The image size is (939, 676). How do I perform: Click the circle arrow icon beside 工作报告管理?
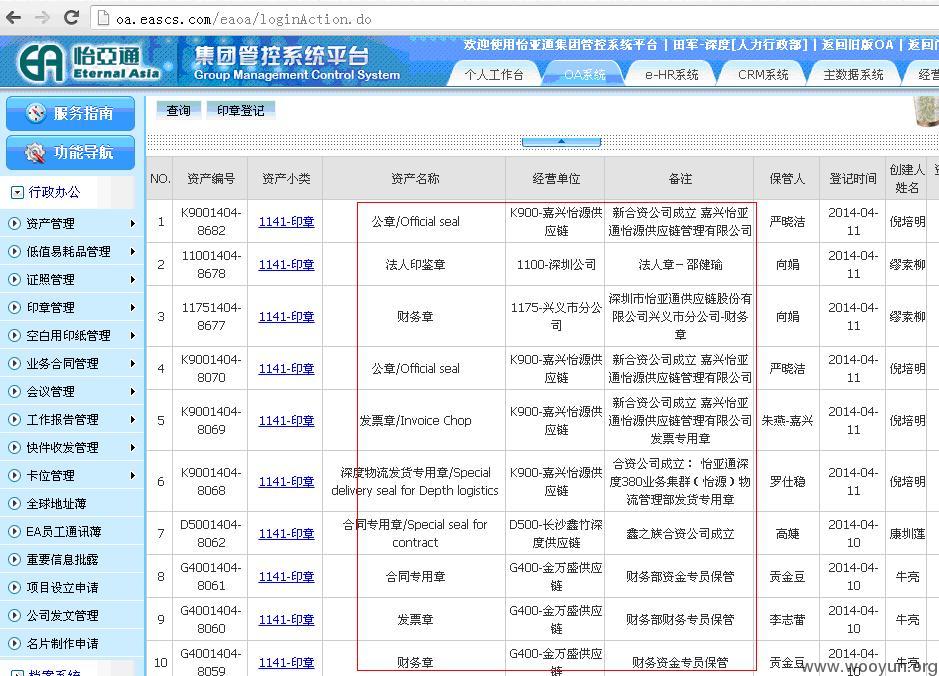(14, 420)
